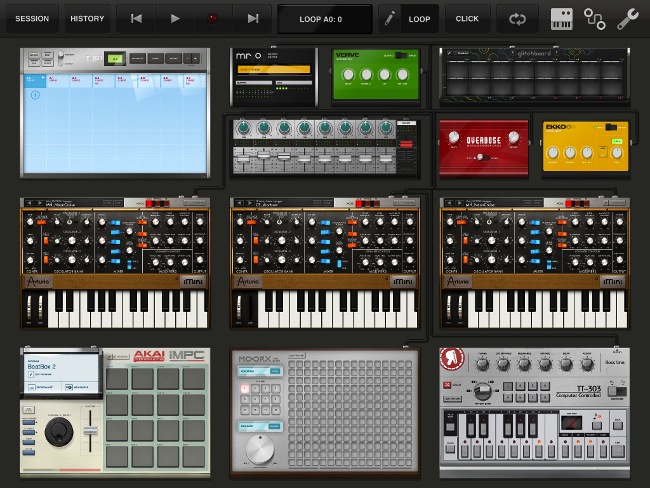Turn the black data wheel on iMPC

[x=59, y=432]
